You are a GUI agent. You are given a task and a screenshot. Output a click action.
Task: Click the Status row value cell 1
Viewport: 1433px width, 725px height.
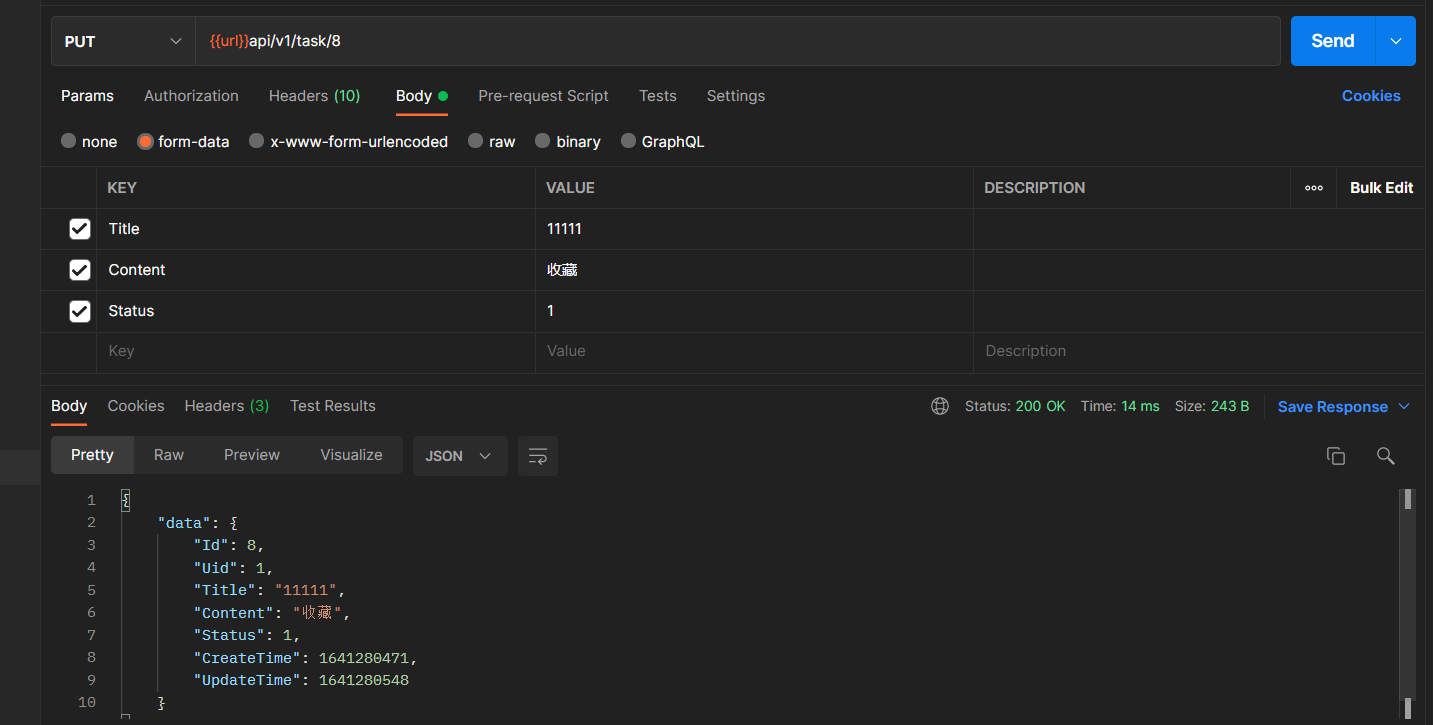pos(754,311)
